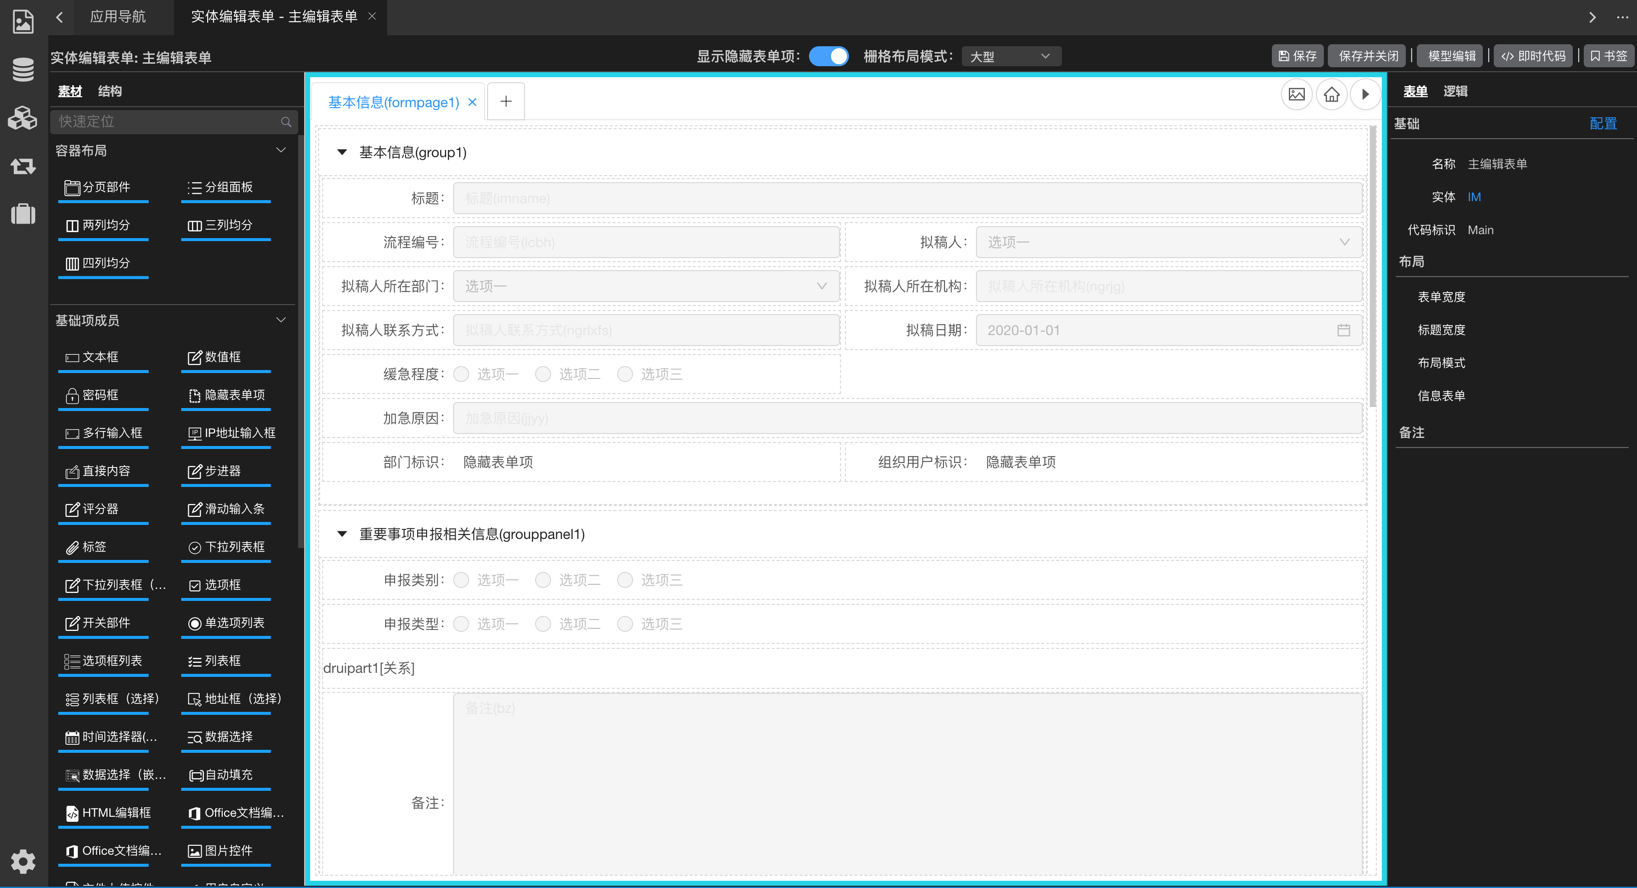Switch to the 素材 tab
This screenshot has width=1637, height=888.
point(70,91)
